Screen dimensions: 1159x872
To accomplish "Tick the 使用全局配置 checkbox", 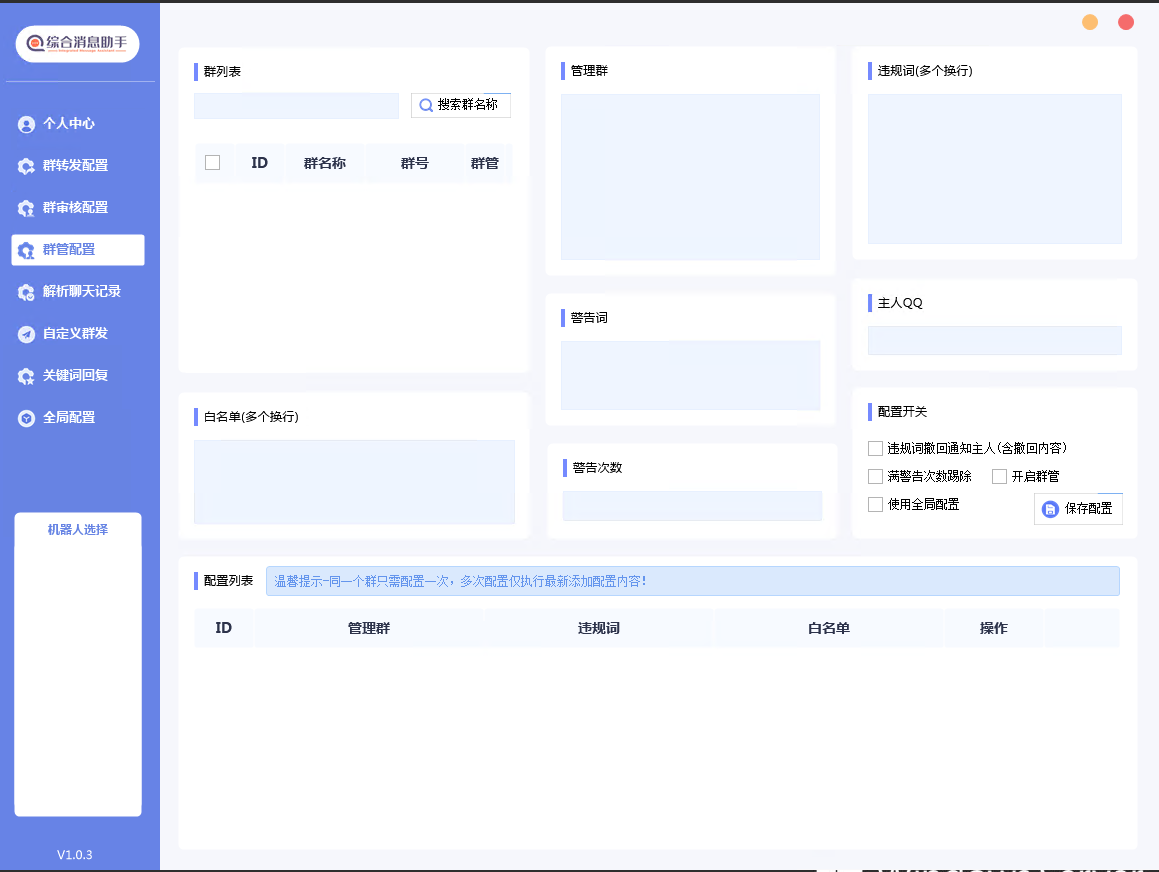I will tap(875, 504).
